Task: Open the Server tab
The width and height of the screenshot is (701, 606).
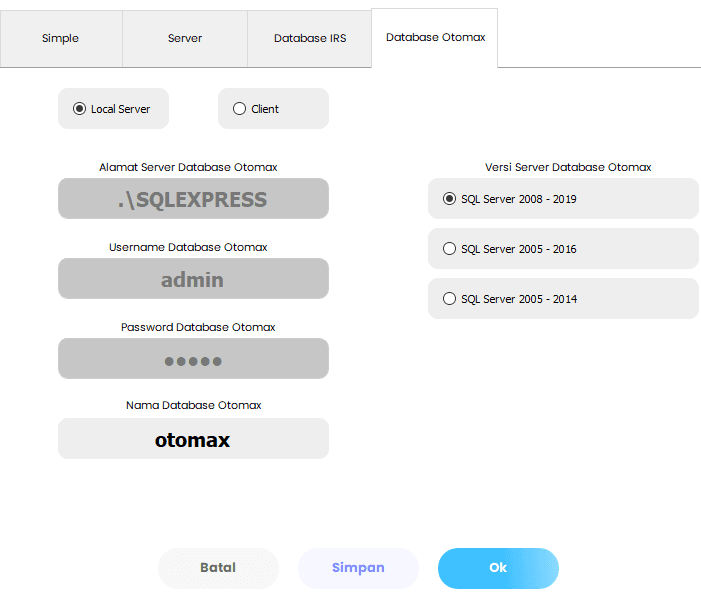Action: pos(185,39)
